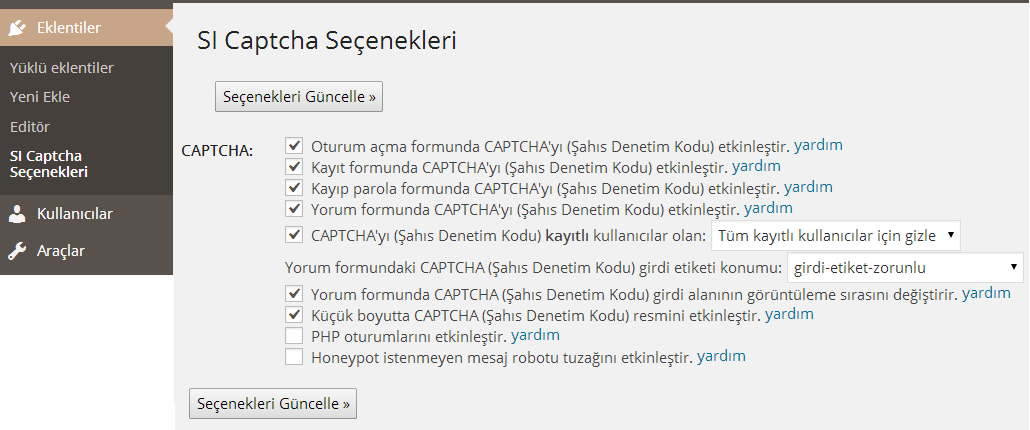Uncheck Kayıt formunda CAPTCHA option
This screenshot has width=1030, height=430.
pyautogui.click(x=294, y=167)
